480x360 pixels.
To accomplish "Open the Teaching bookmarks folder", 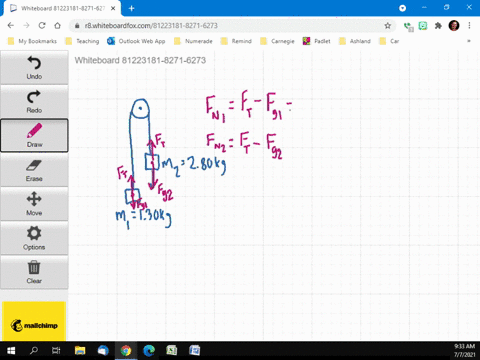I will tap(82, 41).
